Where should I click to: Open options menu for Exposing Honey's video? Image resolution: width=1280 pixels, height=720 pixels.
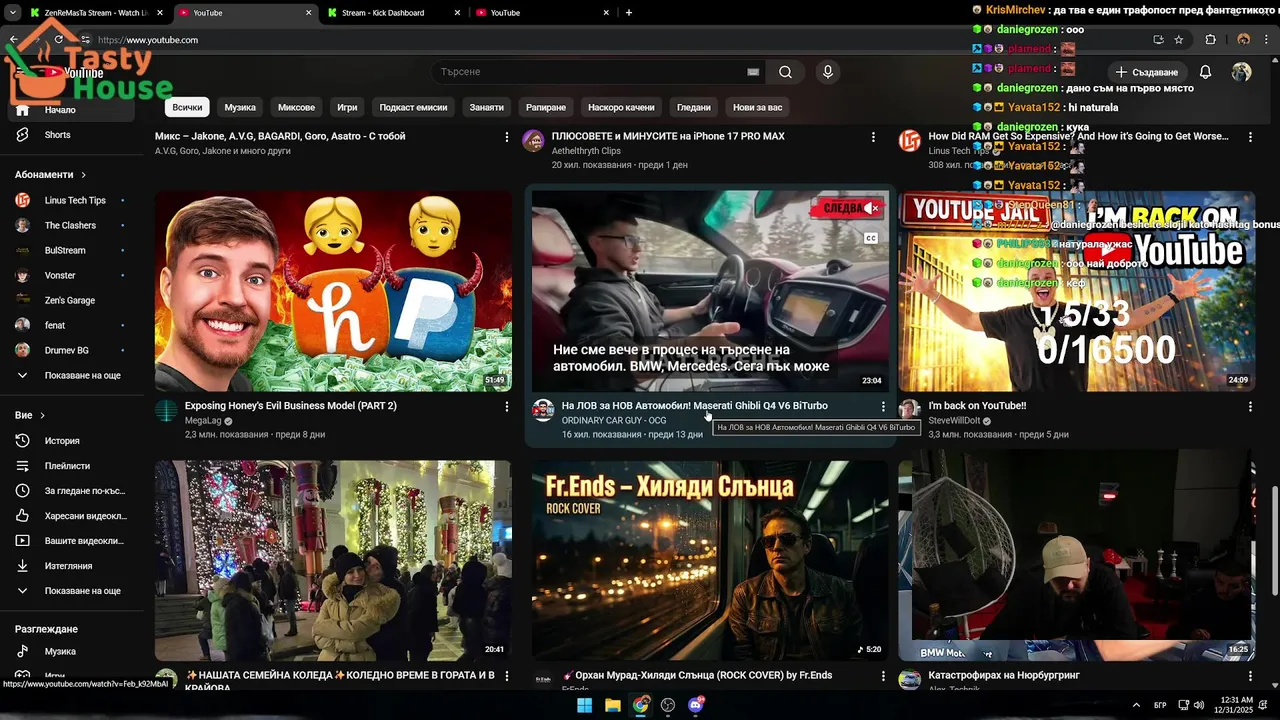click(506, 406)
